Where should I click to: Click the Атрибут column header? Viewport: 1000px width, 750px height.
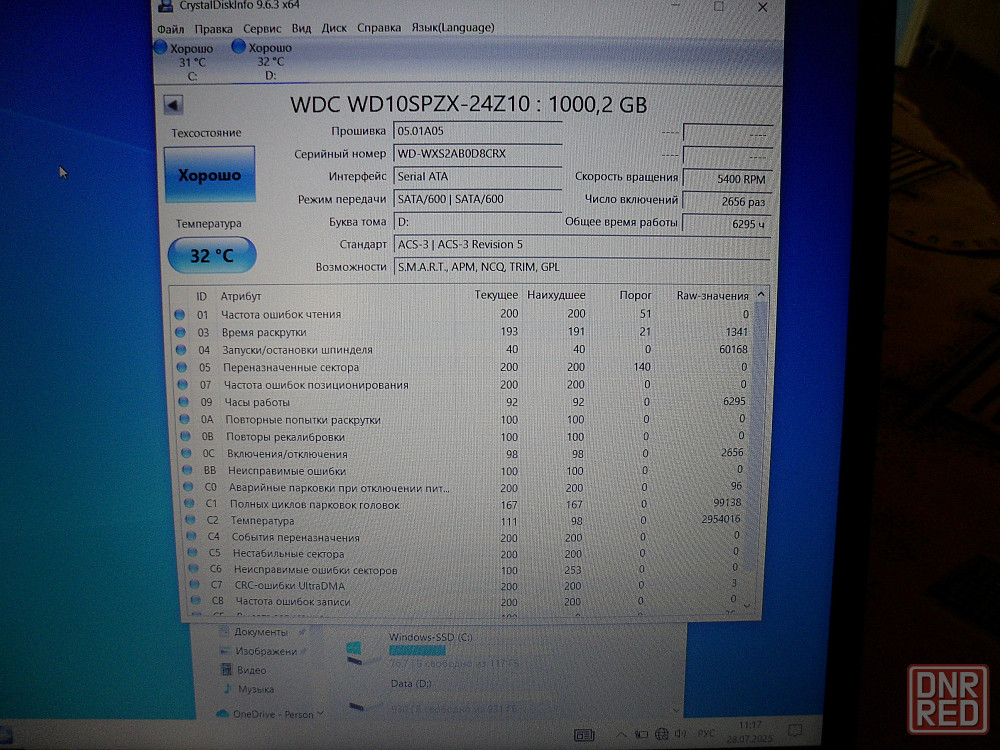tap(240, 297)
